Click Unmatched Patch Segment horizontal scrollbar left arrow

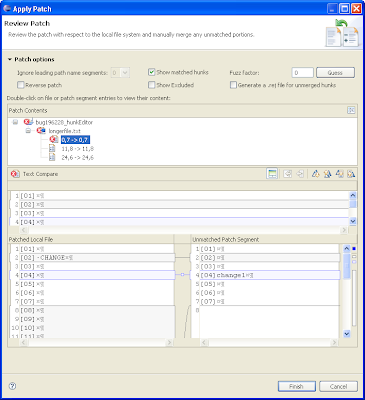(x=204, y=342)
